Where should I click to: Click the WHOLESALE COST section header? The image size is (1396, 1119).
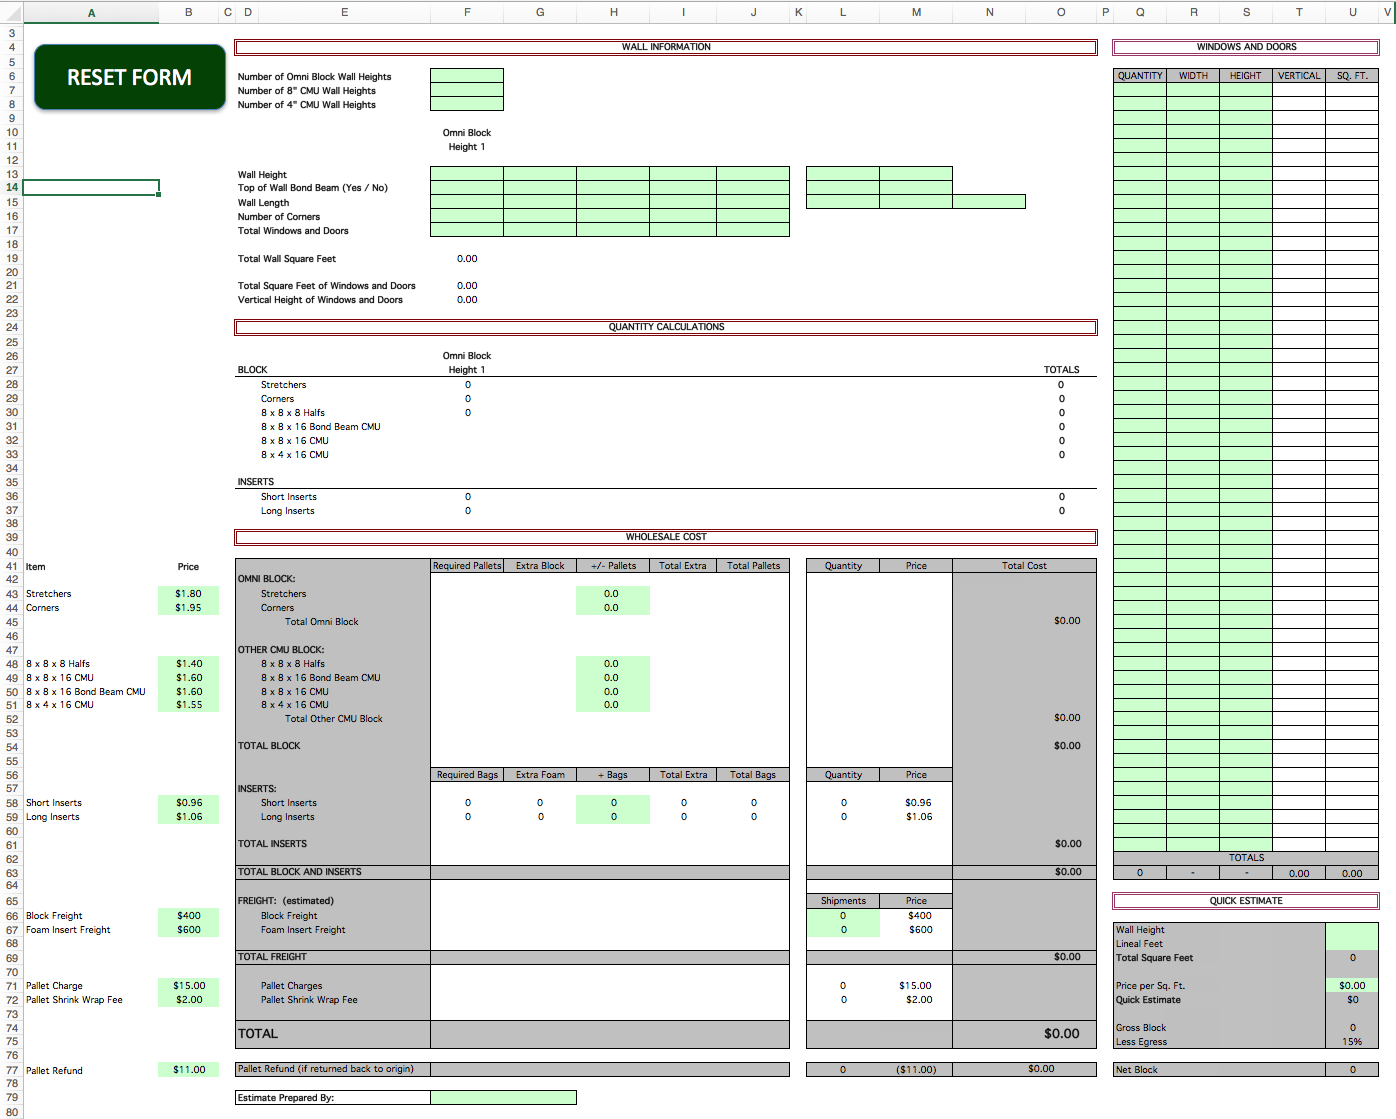pyautogui.click(x=666, y=537)
